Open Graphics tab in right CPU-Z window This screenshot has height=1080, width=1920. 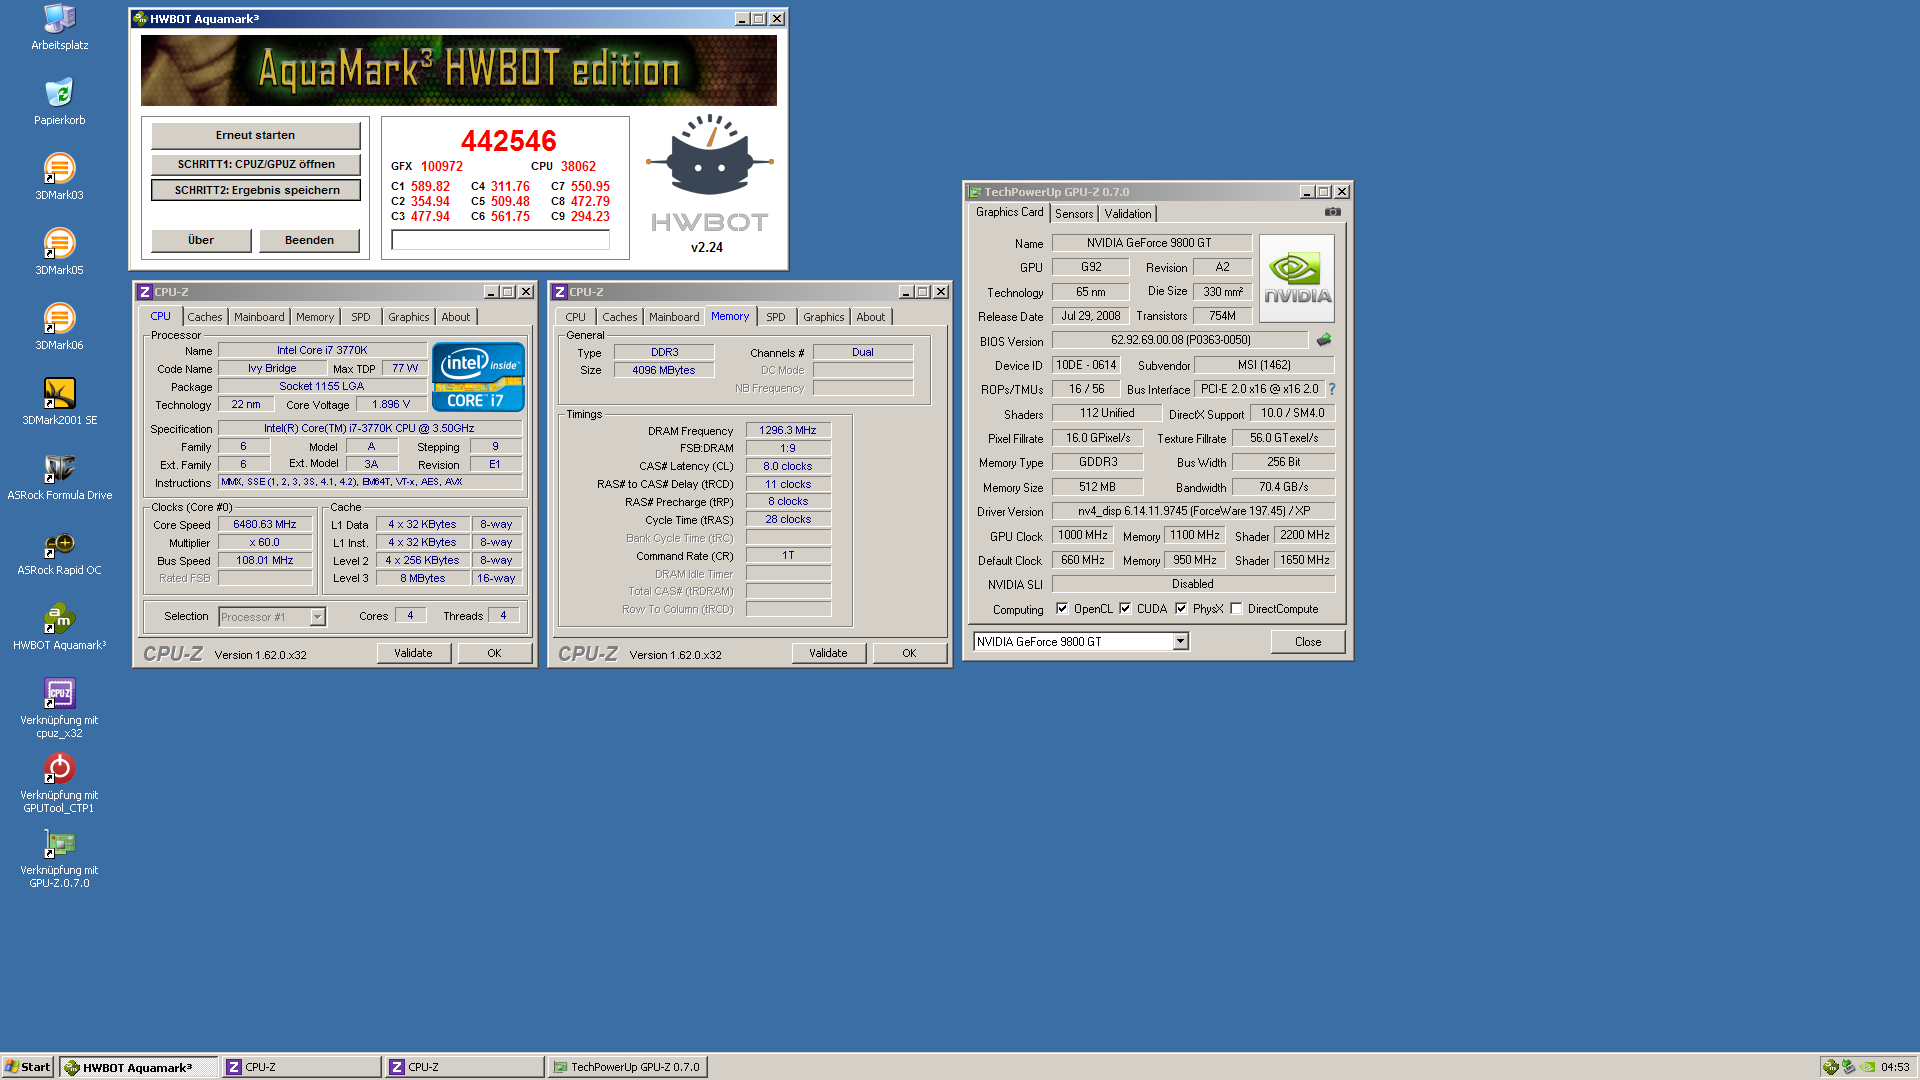pos(824,317)
